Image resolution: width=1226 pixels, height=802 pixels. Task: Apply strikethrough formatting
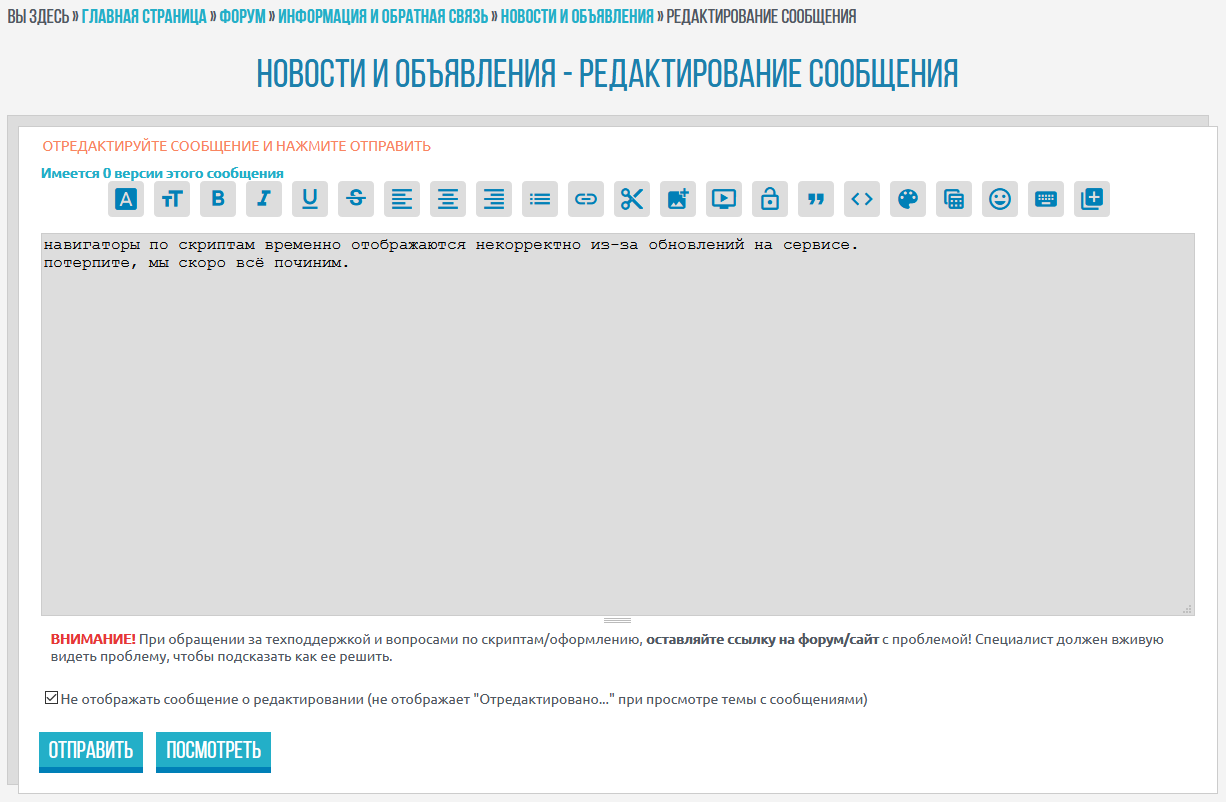point(356,199)
